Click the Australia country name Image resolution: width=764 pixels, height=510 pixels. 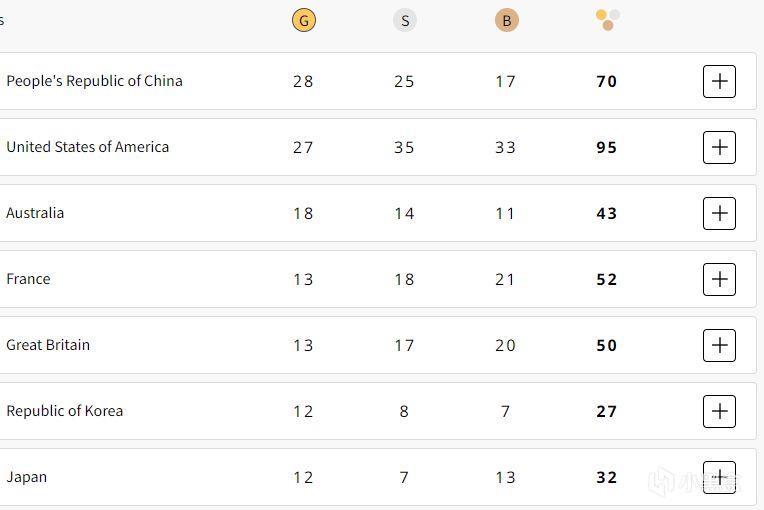pos(35,213)
